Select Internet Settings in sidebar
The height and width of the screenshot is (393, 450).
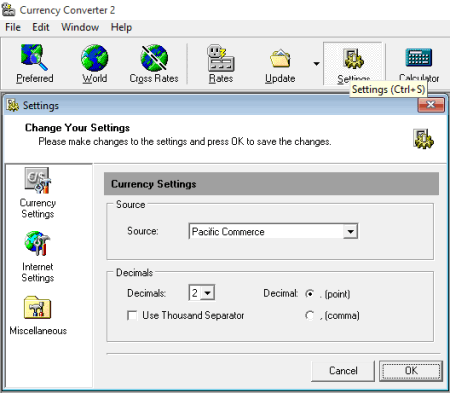pyautogui.click(x=38, y=257)
